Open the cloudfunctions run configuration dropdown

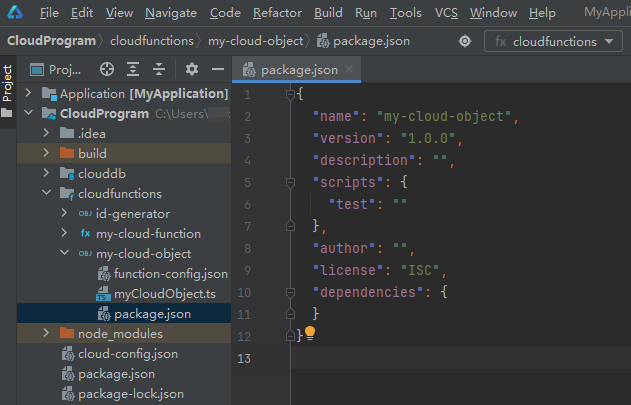[554, 41]
